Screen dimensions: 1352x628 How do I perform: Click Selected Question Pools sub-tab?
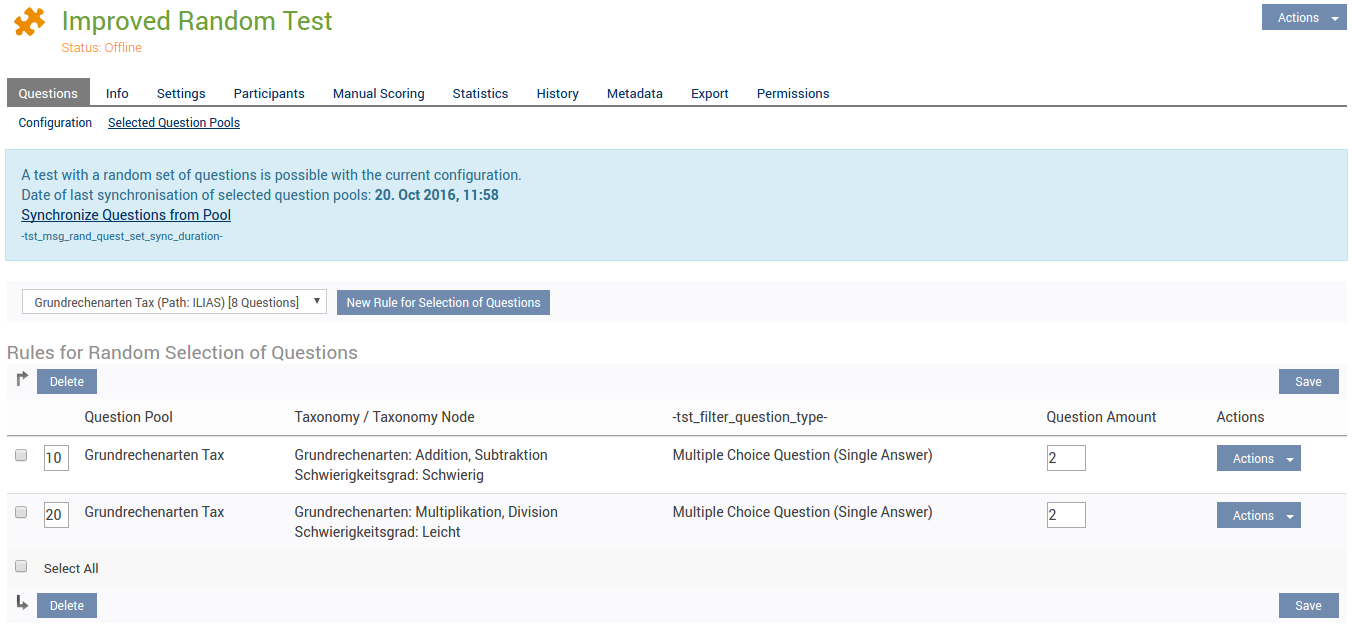click(x=174, y=123)
